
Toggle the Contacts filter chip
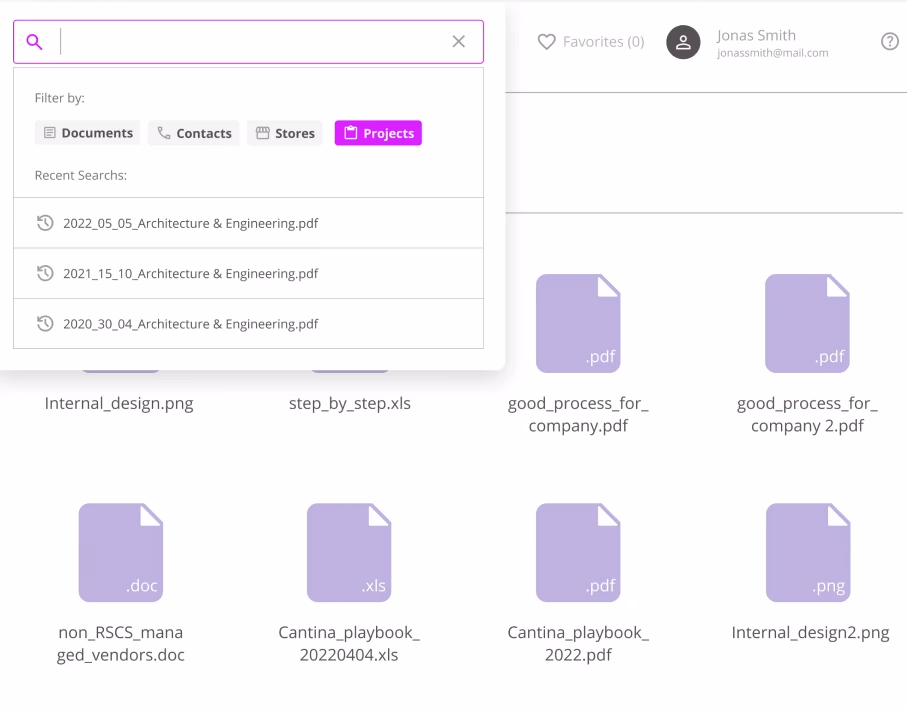(x=194, y=133)
